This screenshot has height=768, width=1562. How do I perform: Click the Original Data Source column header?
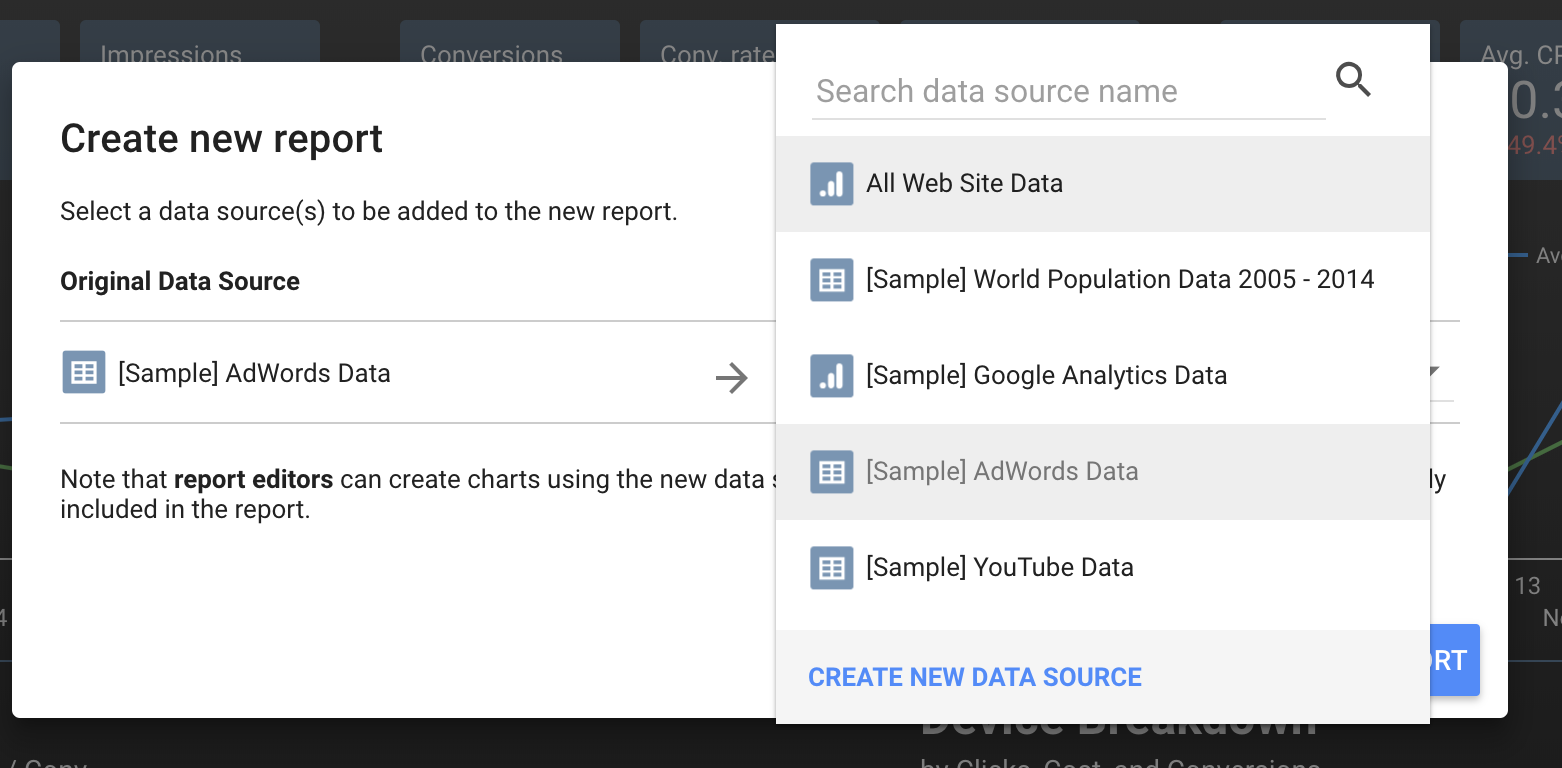[x=180, y=282]
